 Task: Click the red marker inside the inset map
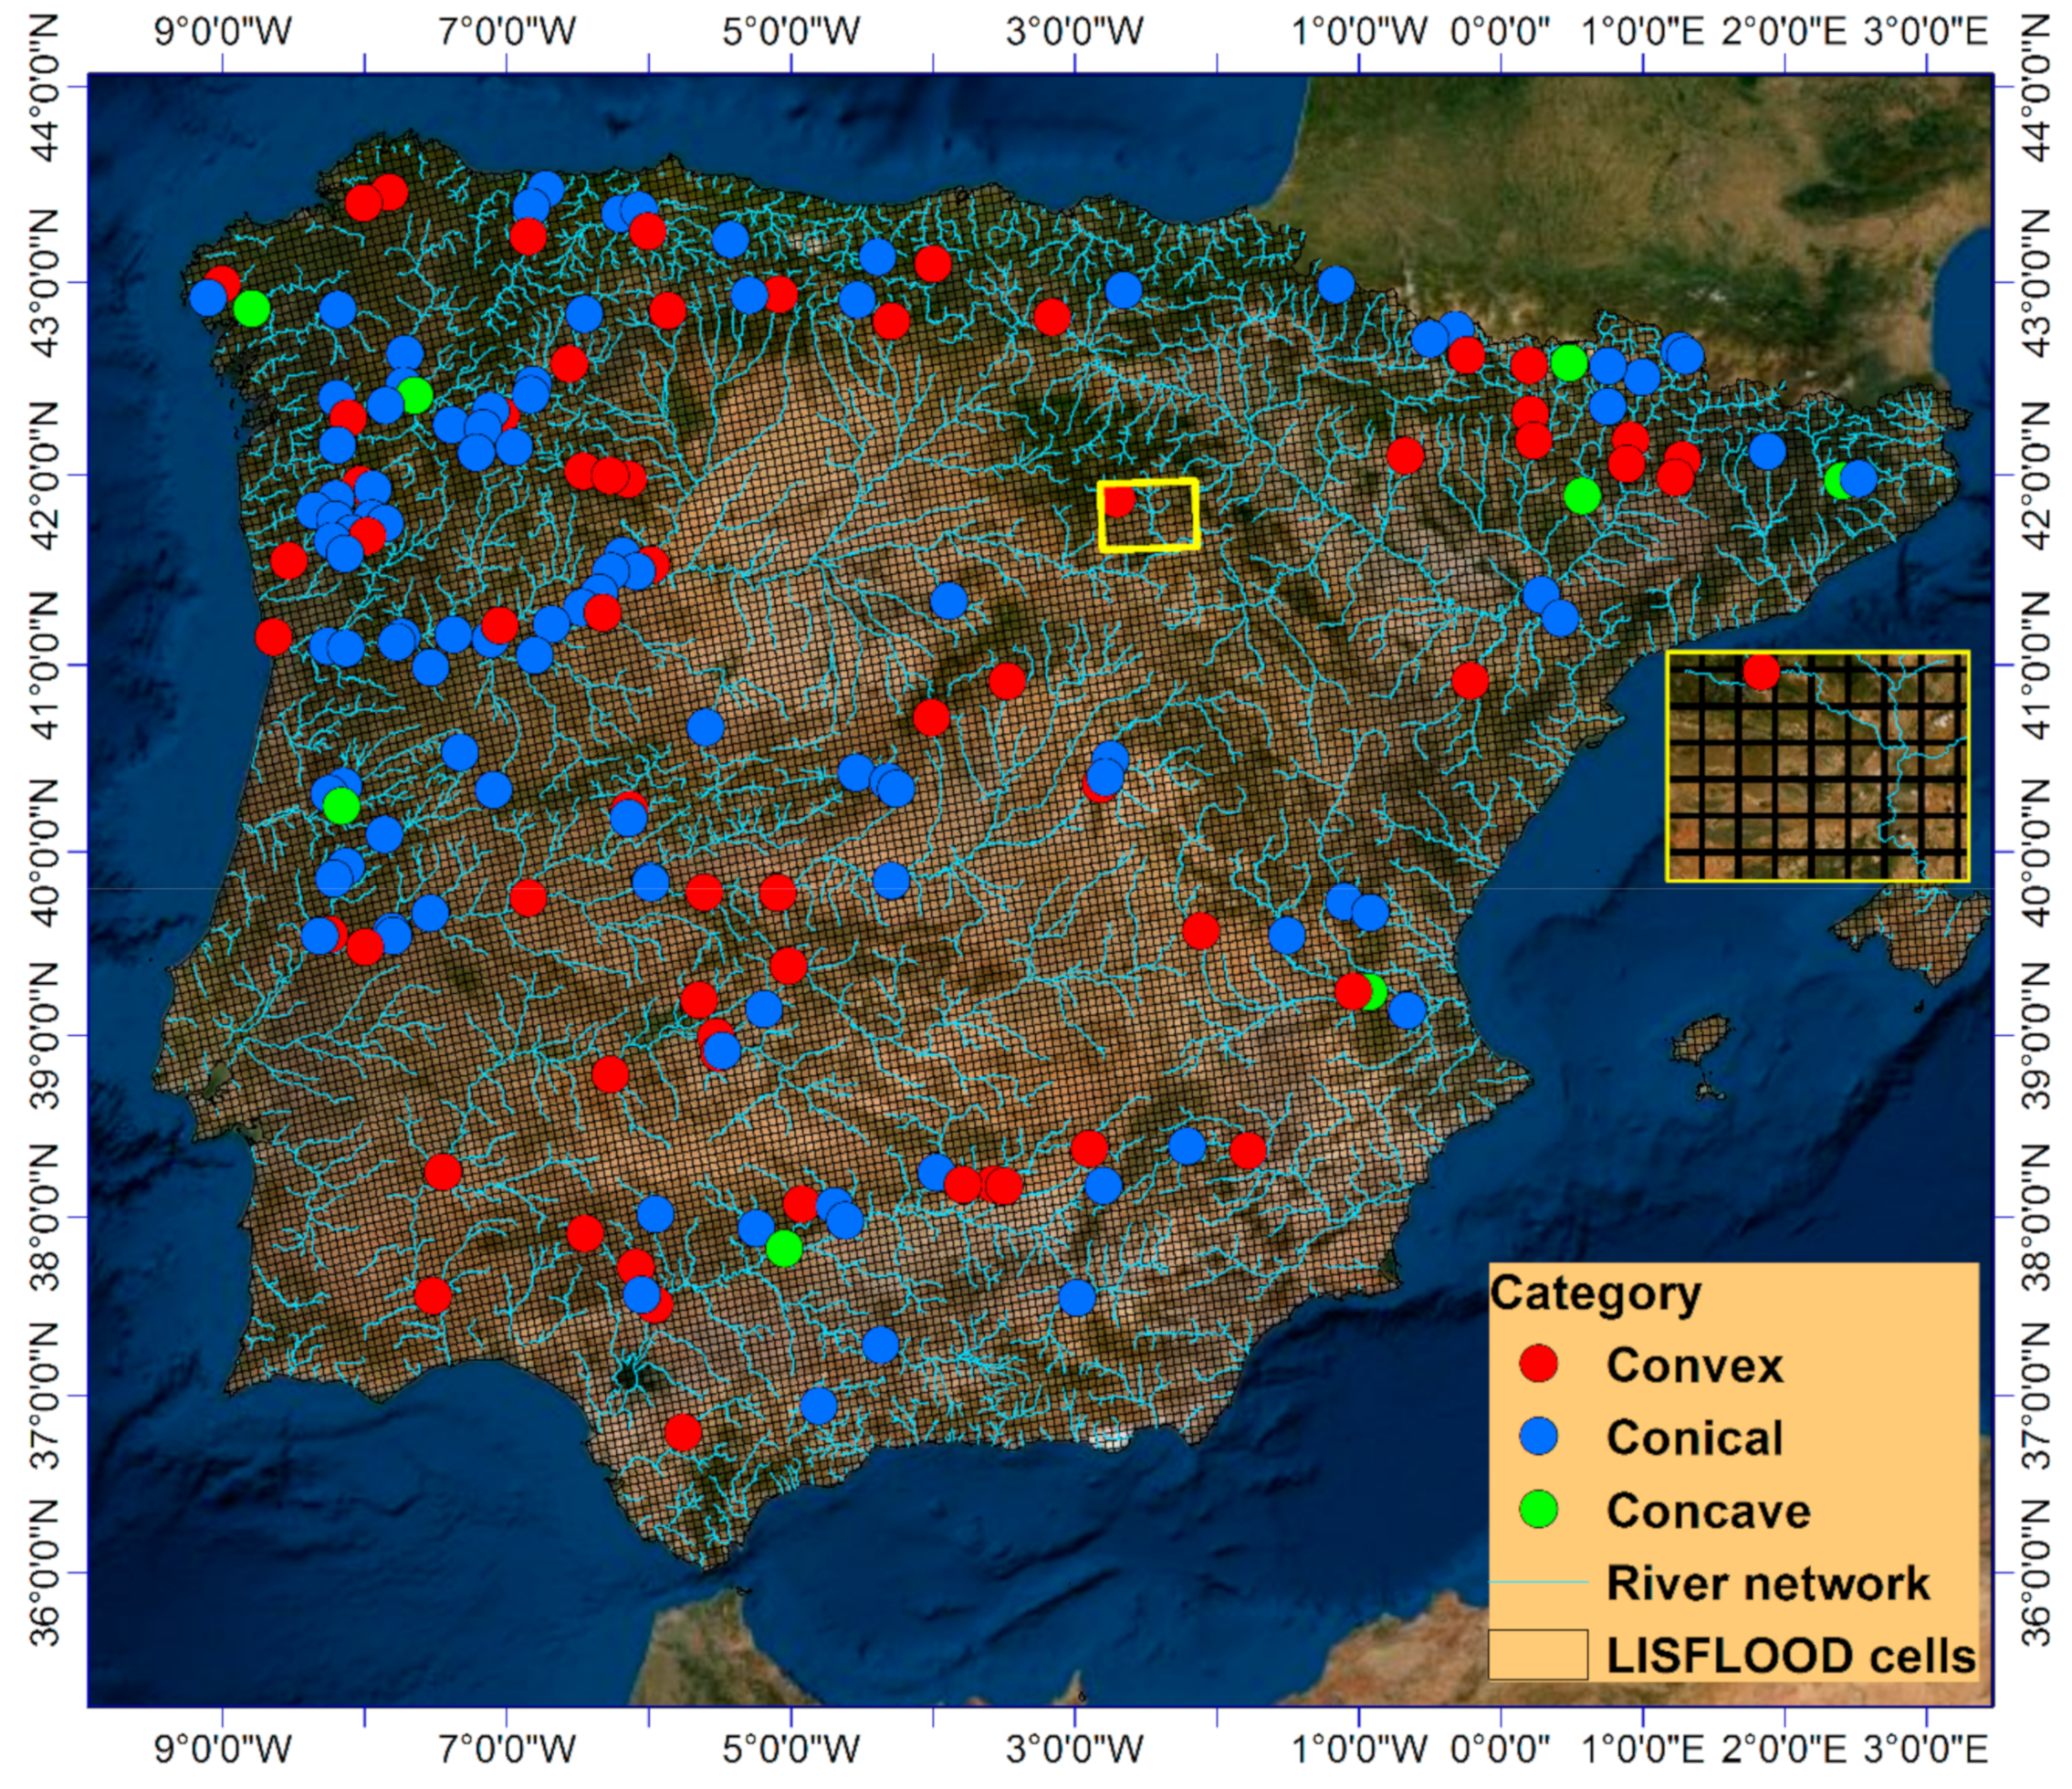(1761, 672)
